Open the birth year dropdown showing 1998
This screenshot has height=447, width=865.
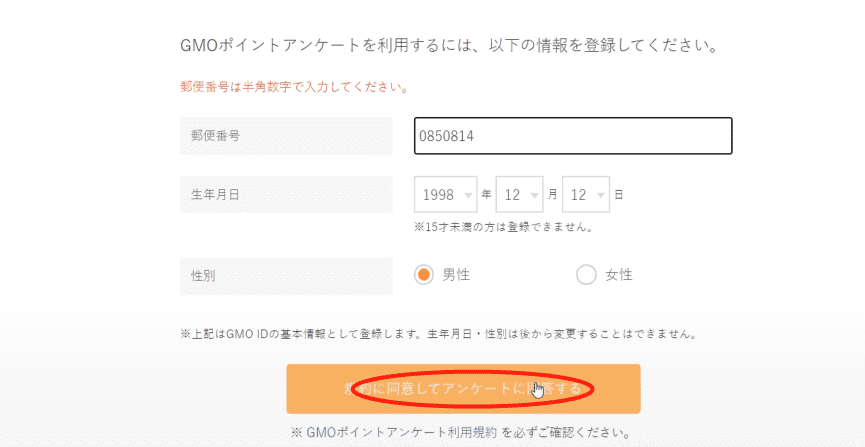coord(445,195)
